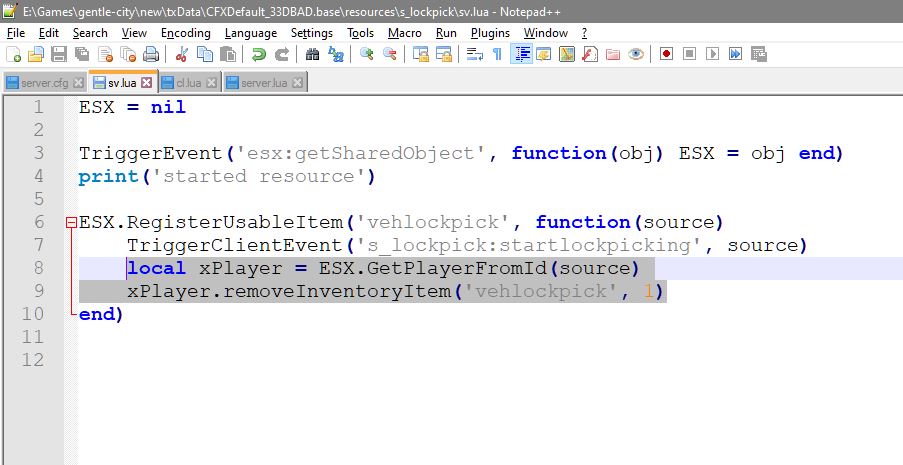Image resolution: width=903 pixels, height=465 pixels.
Task: Switch to the cl.lua tab
Action: tap(188, 83)
